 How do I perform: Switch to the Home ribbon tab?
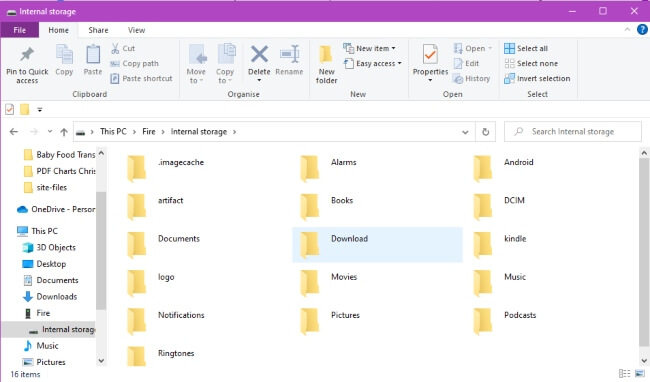[58, 30]
